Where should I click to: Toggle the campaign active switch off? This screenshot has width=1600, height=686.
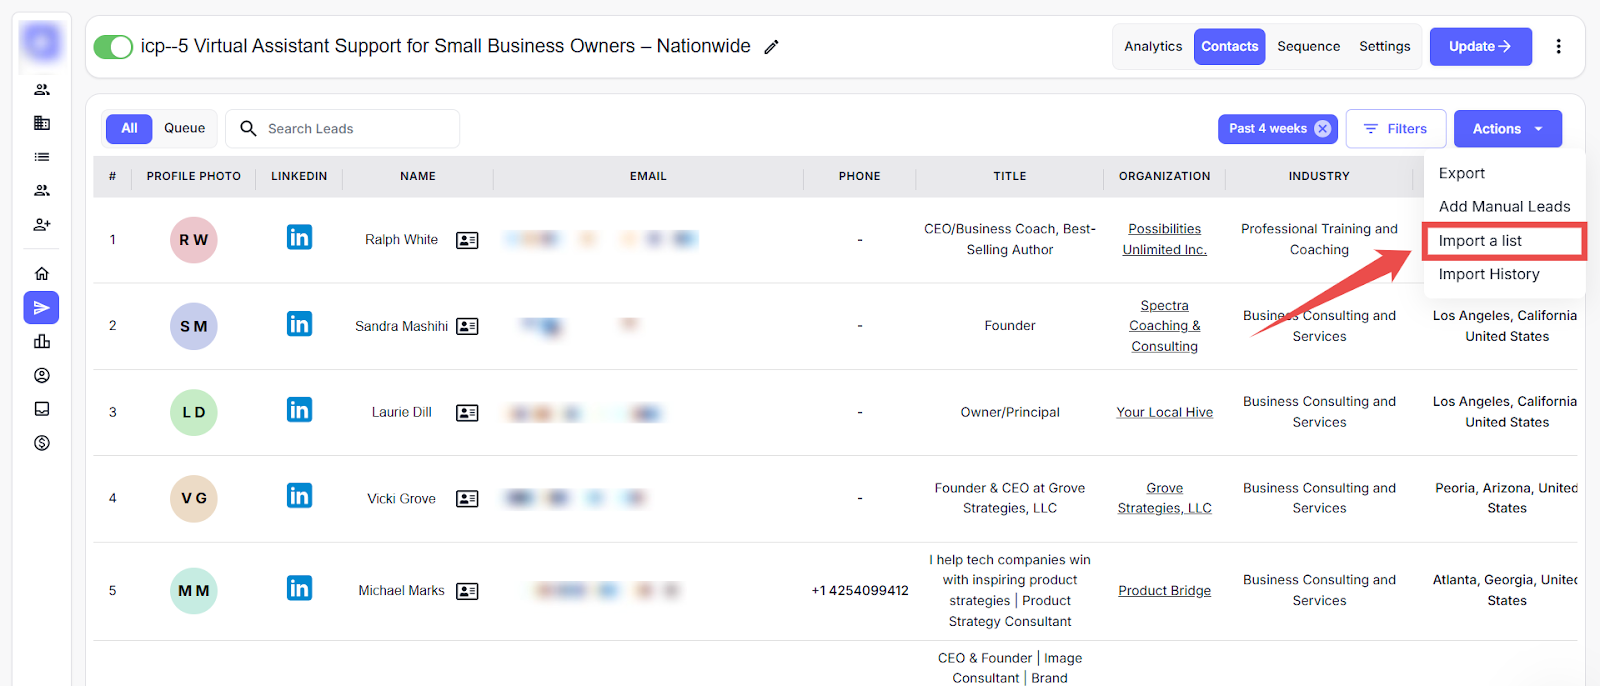(113, 47)
